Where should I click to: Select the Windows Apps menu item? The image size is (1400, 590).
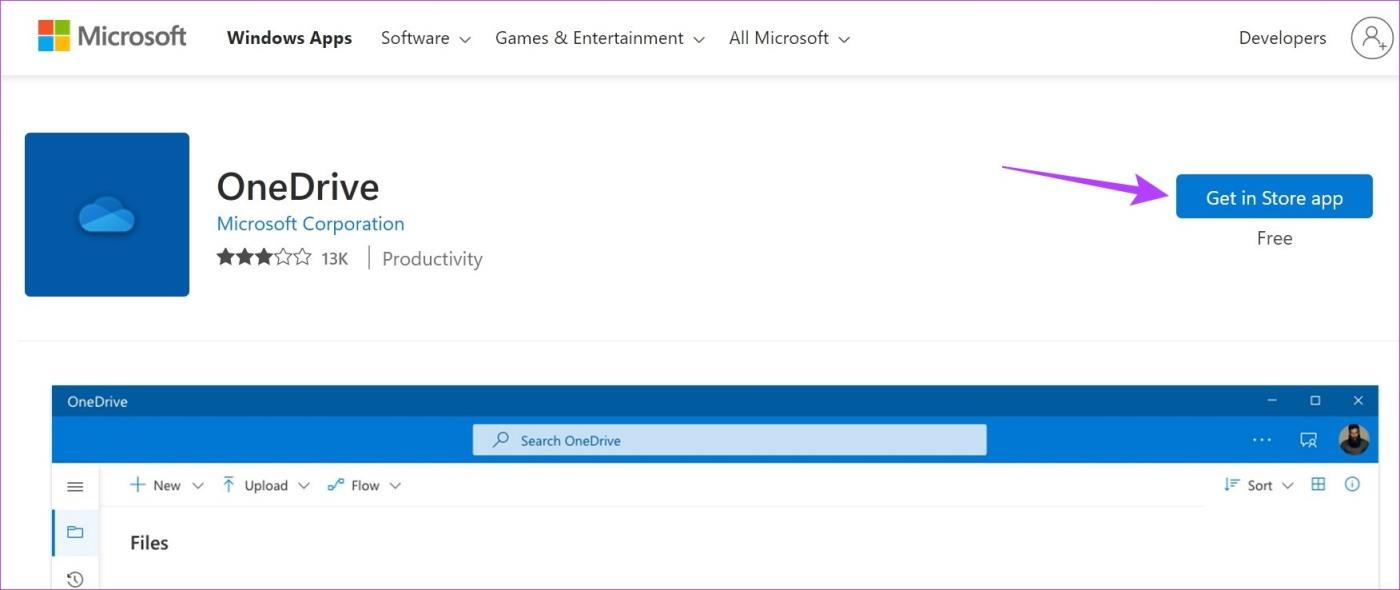(289, 38)
